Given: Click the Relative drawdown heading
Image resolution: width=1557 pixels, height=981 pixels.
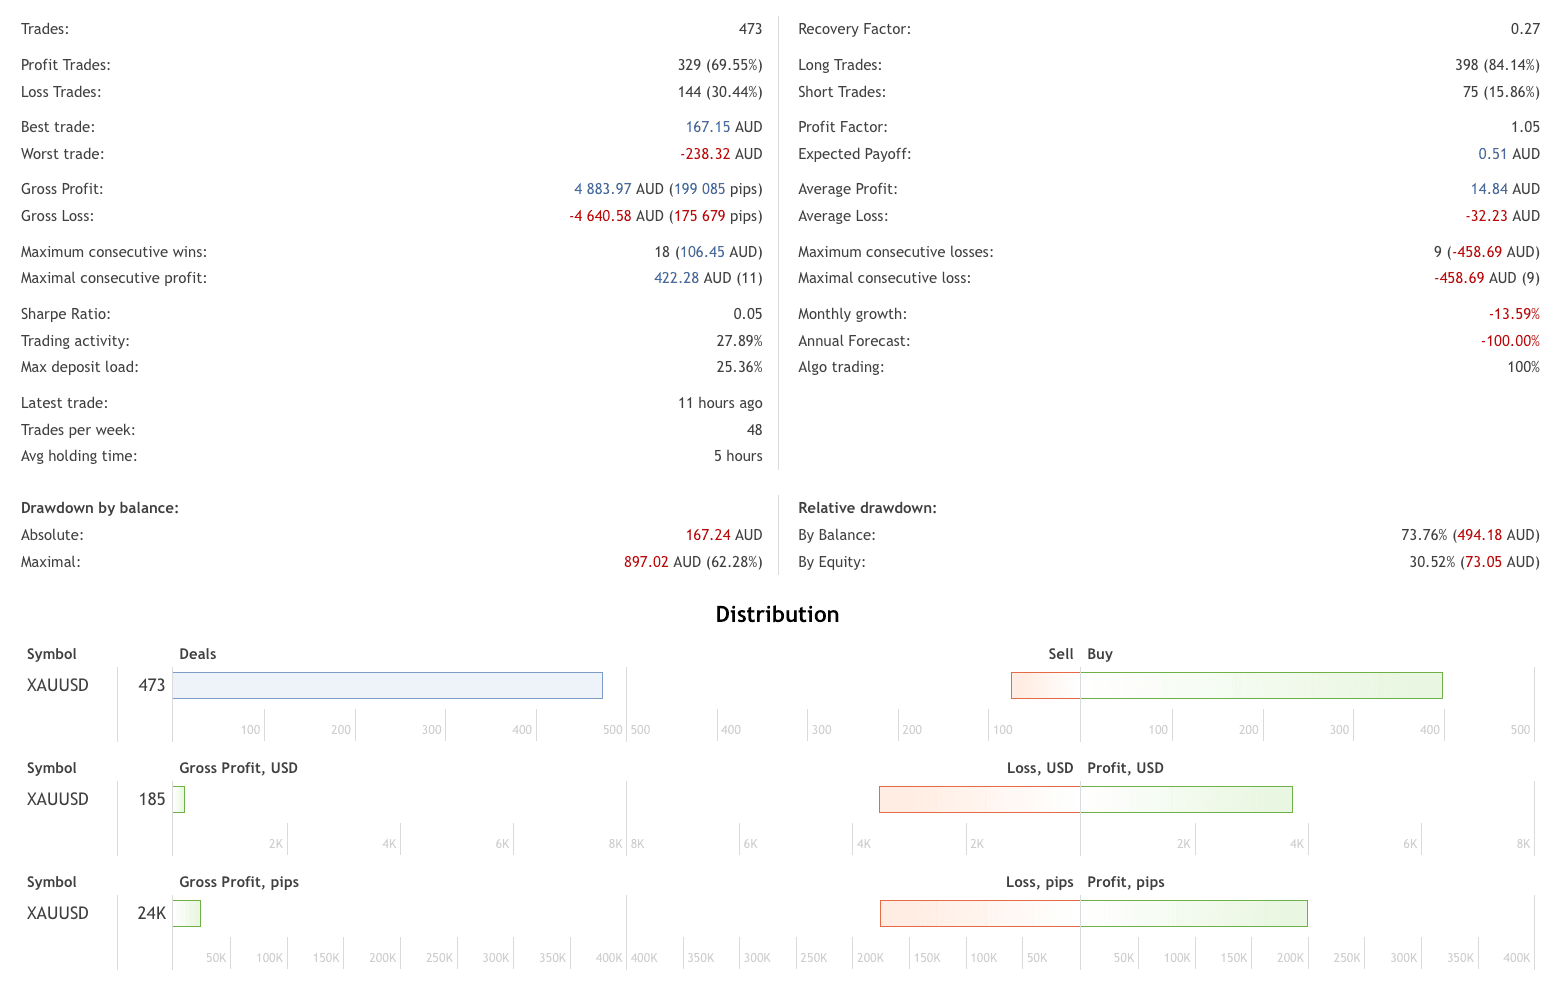Looking at the screenshot, I should pos(867,508).
